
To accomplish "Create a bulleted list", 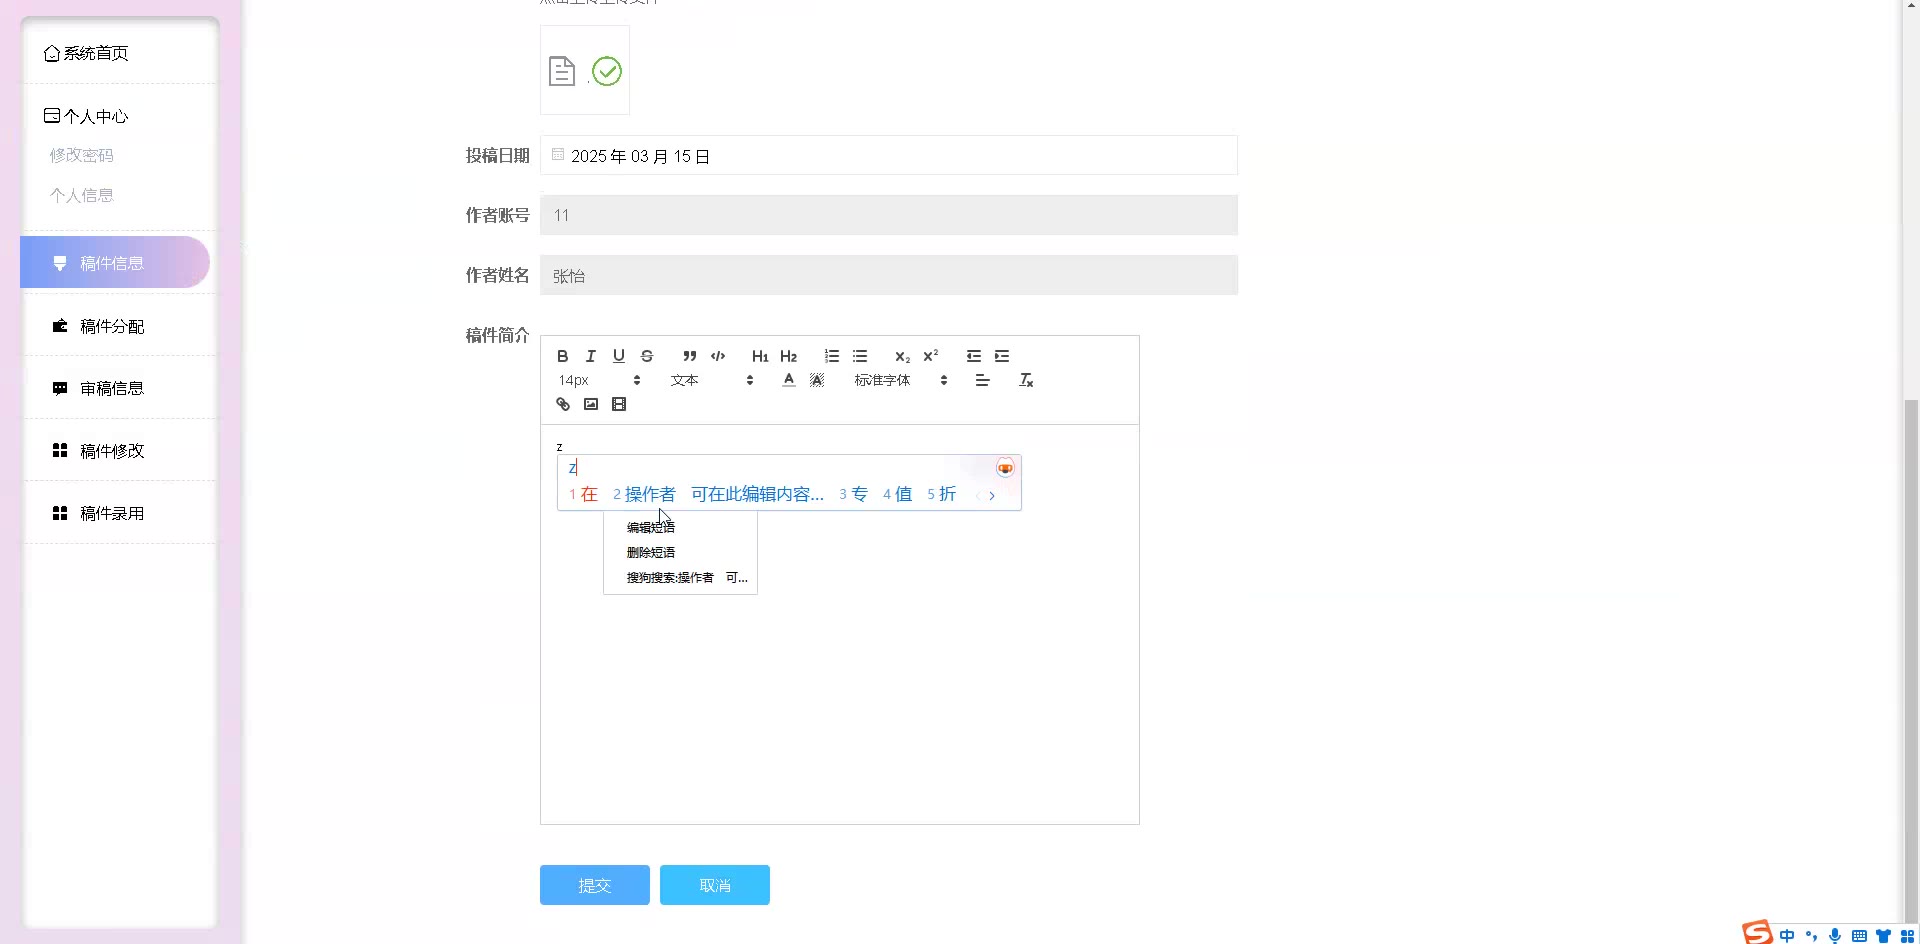I will click(x=860, y=356).
